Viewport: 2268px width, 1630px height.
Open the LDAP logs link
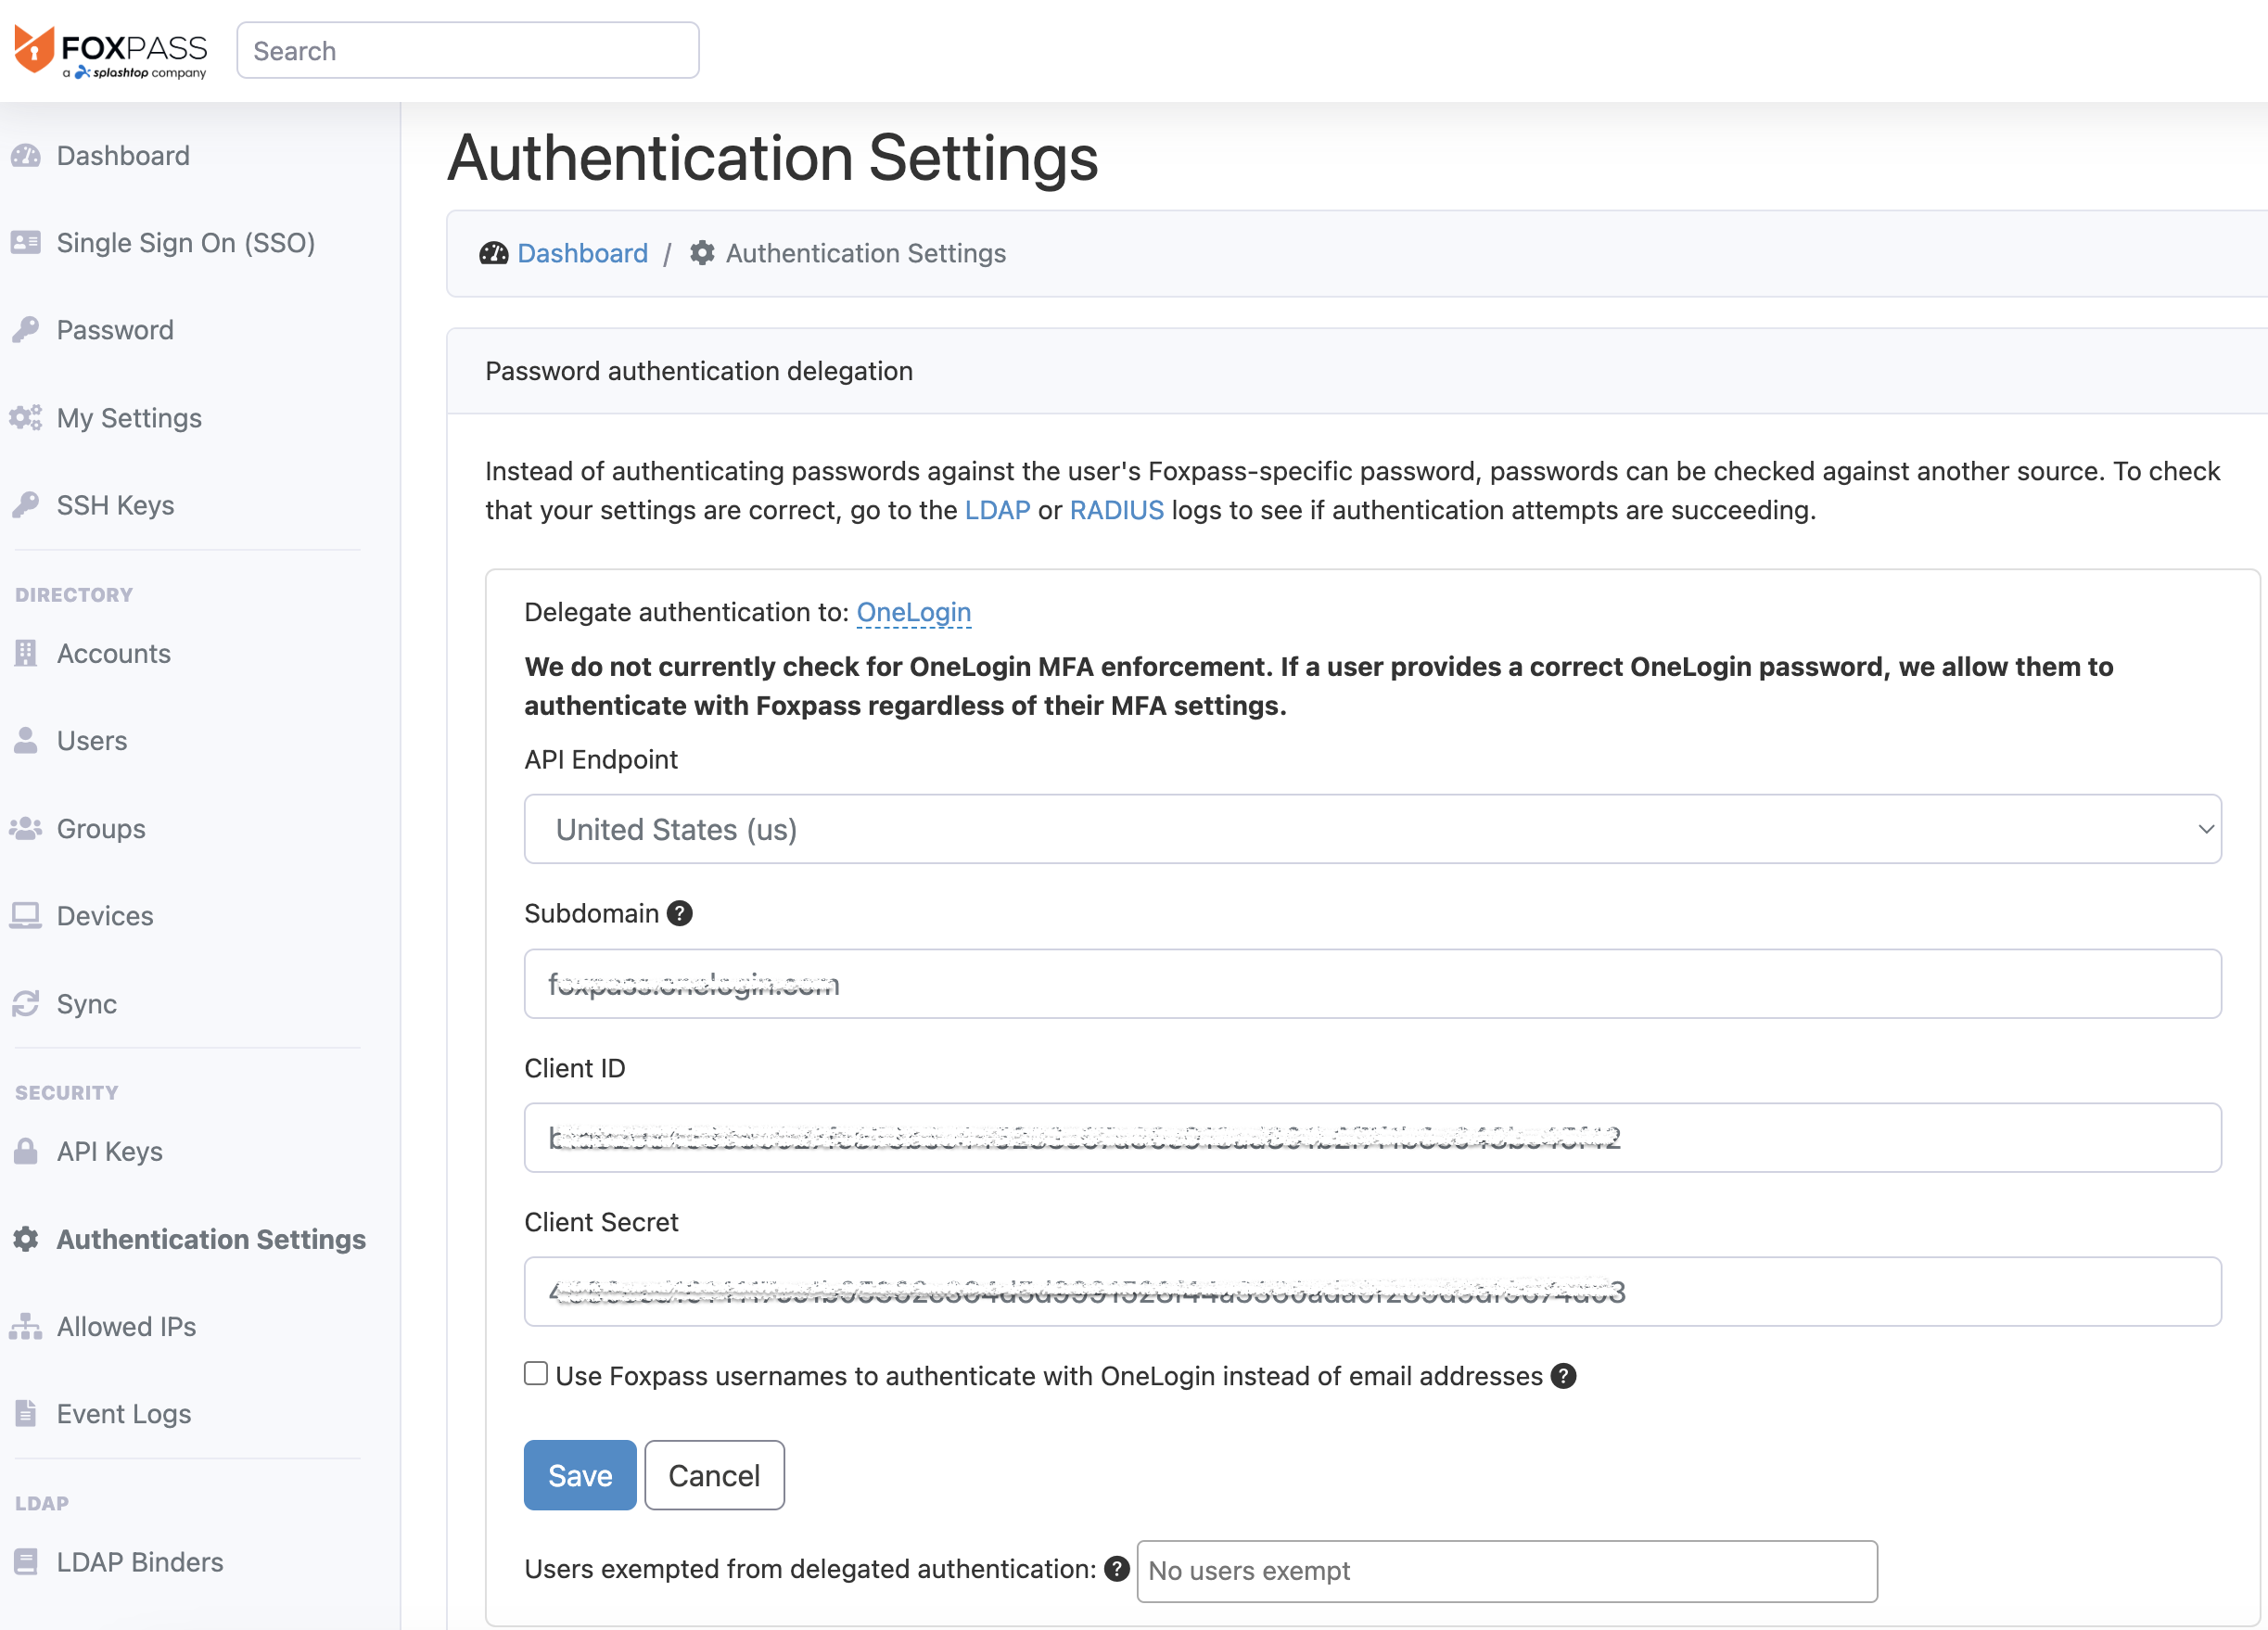click(997, 511)
